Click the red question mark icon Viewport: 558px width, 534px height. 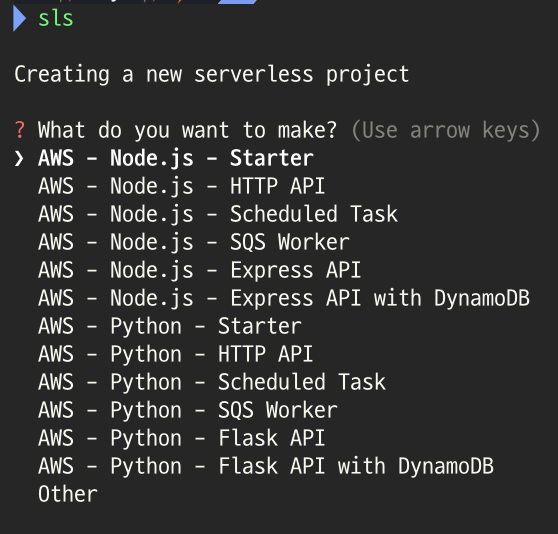coord(20,130)
